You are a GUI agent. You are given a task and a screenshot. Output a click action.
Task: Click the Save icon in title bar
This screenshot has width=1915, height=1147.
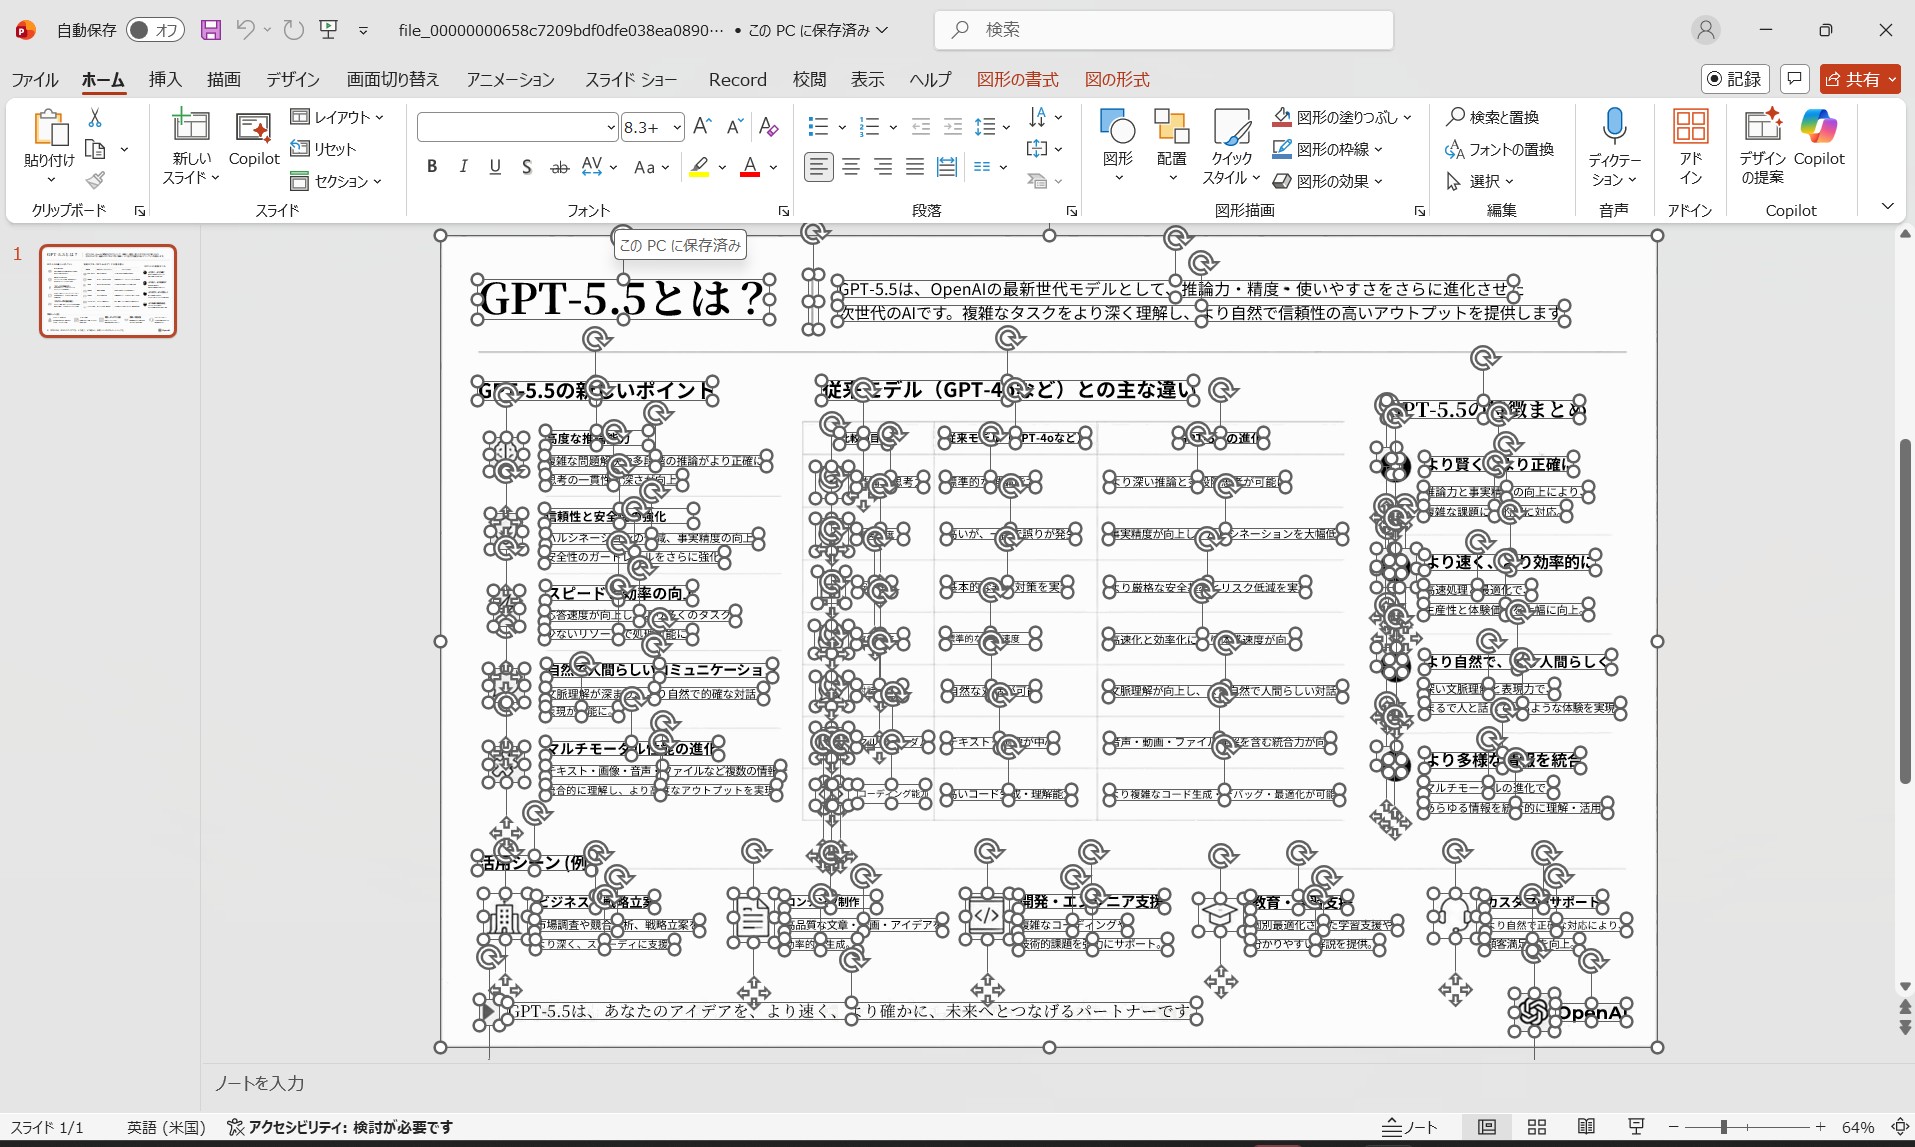[210, 30]
